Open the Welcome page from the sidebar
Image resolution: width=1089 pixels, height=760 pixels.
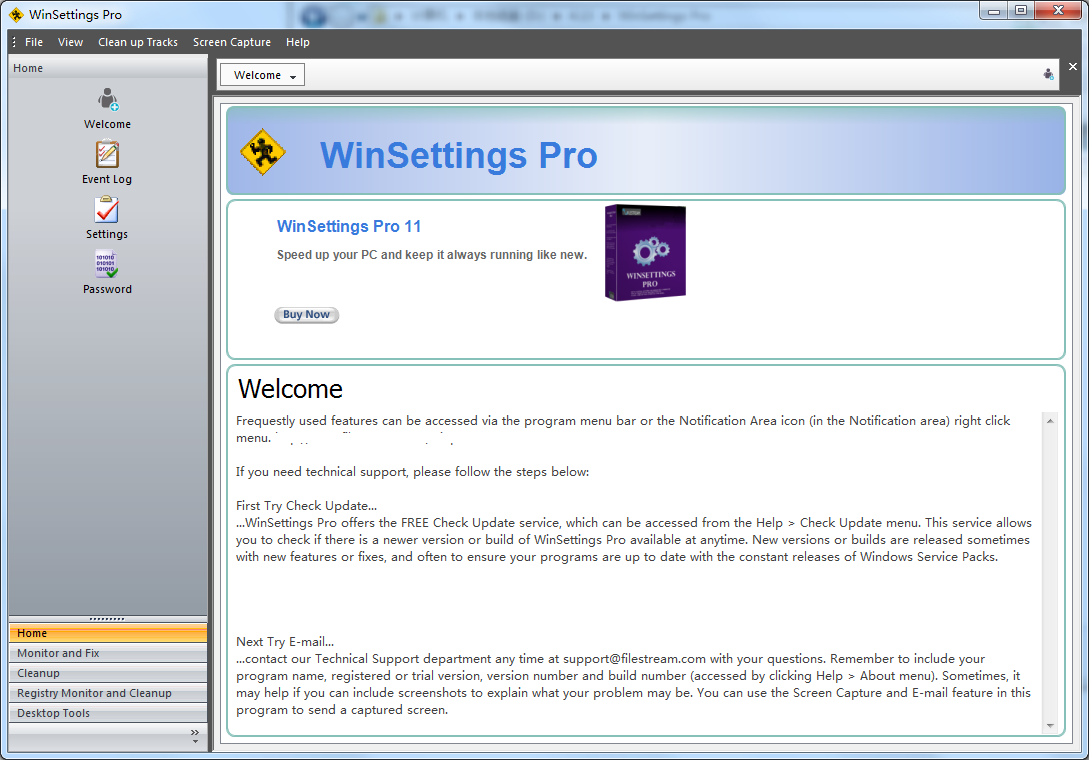pyautogui.click(x=107, y=108)
